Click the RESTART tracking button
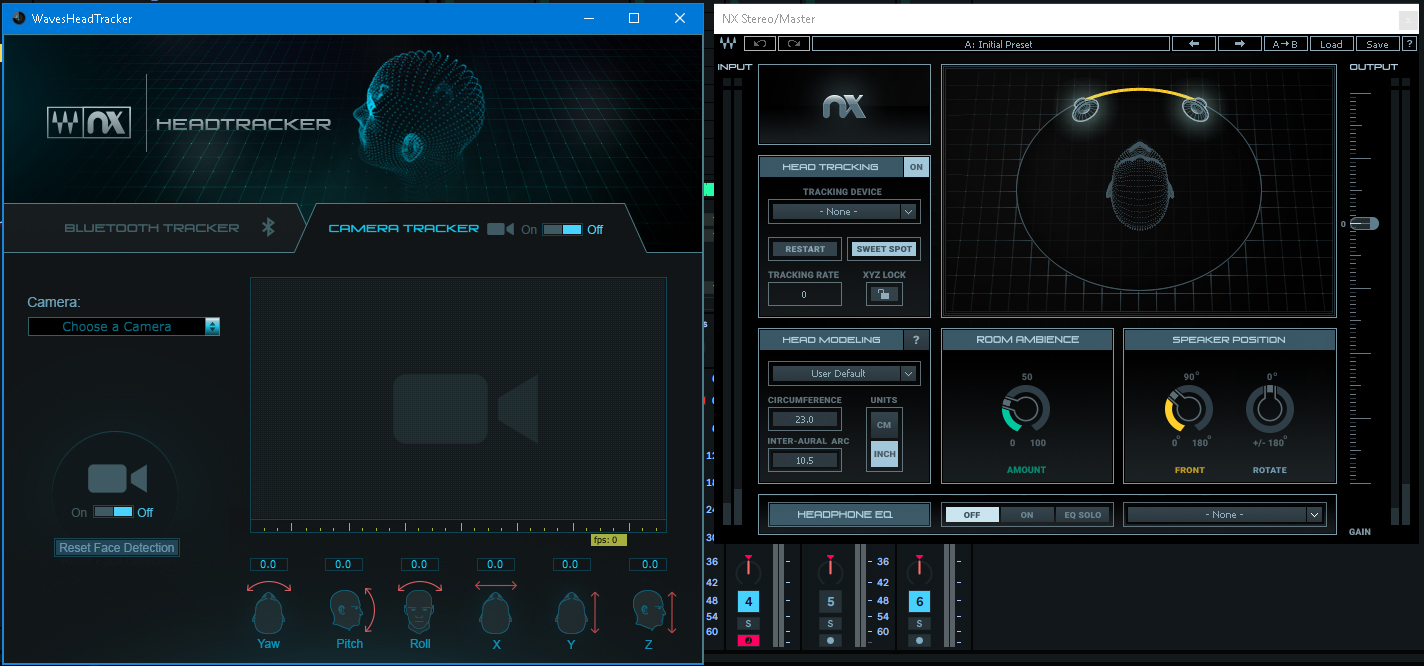This screenshot has width=1424, height=666. point(805,249)
